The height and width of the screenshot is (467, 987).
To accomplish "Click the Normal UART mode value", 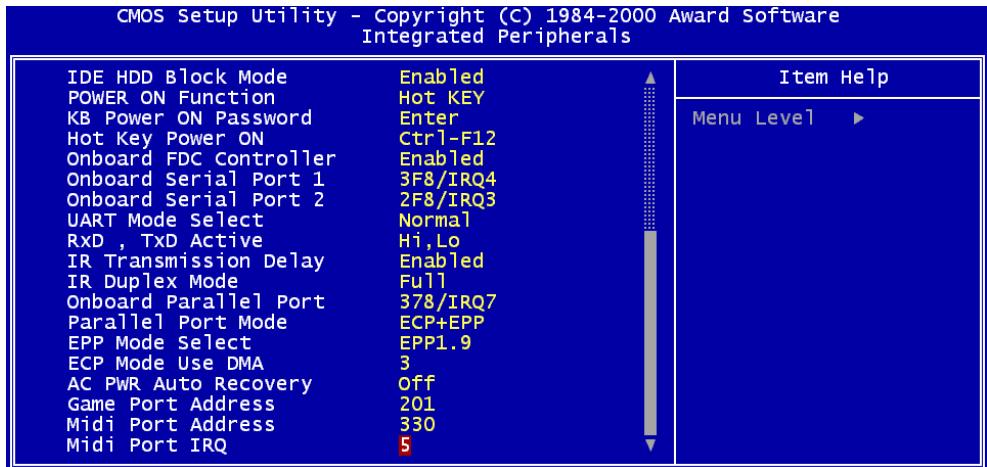I will [434, 220].
